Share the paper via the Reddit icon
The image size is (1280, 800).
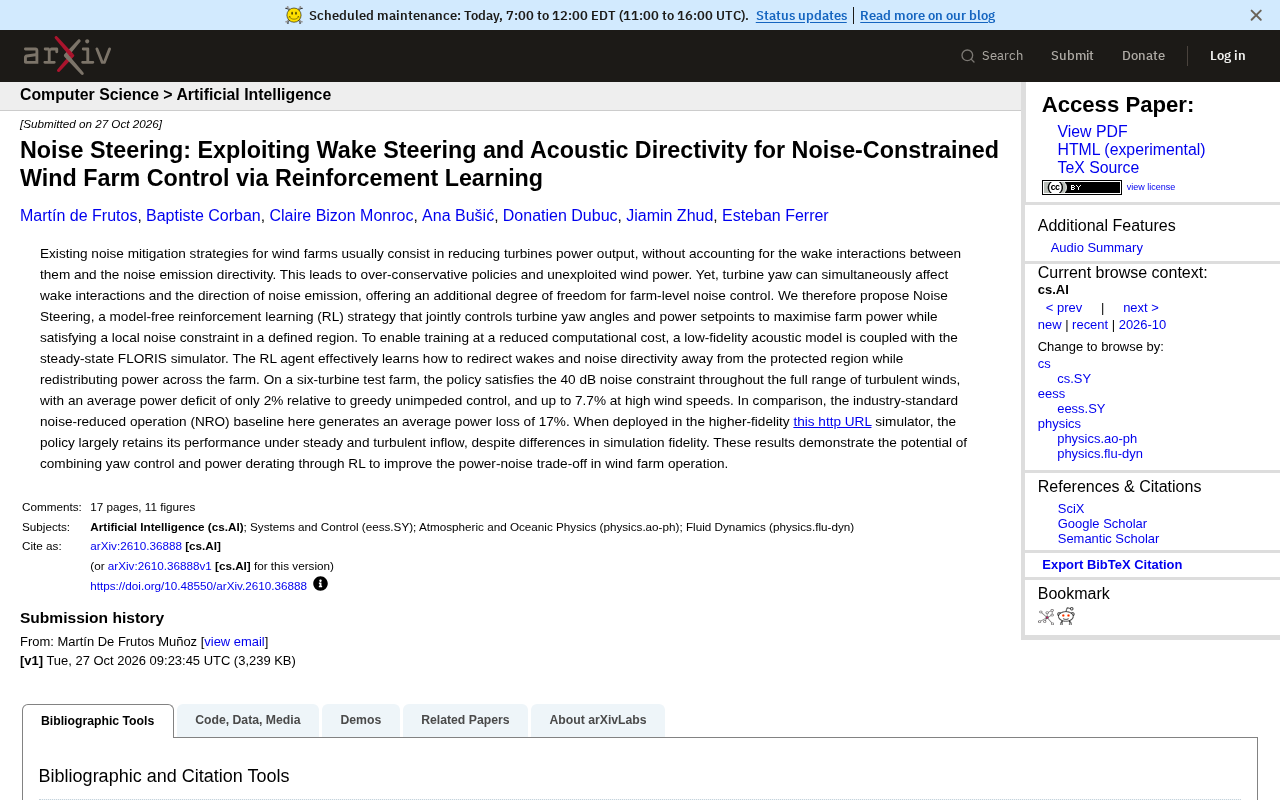1066,616
